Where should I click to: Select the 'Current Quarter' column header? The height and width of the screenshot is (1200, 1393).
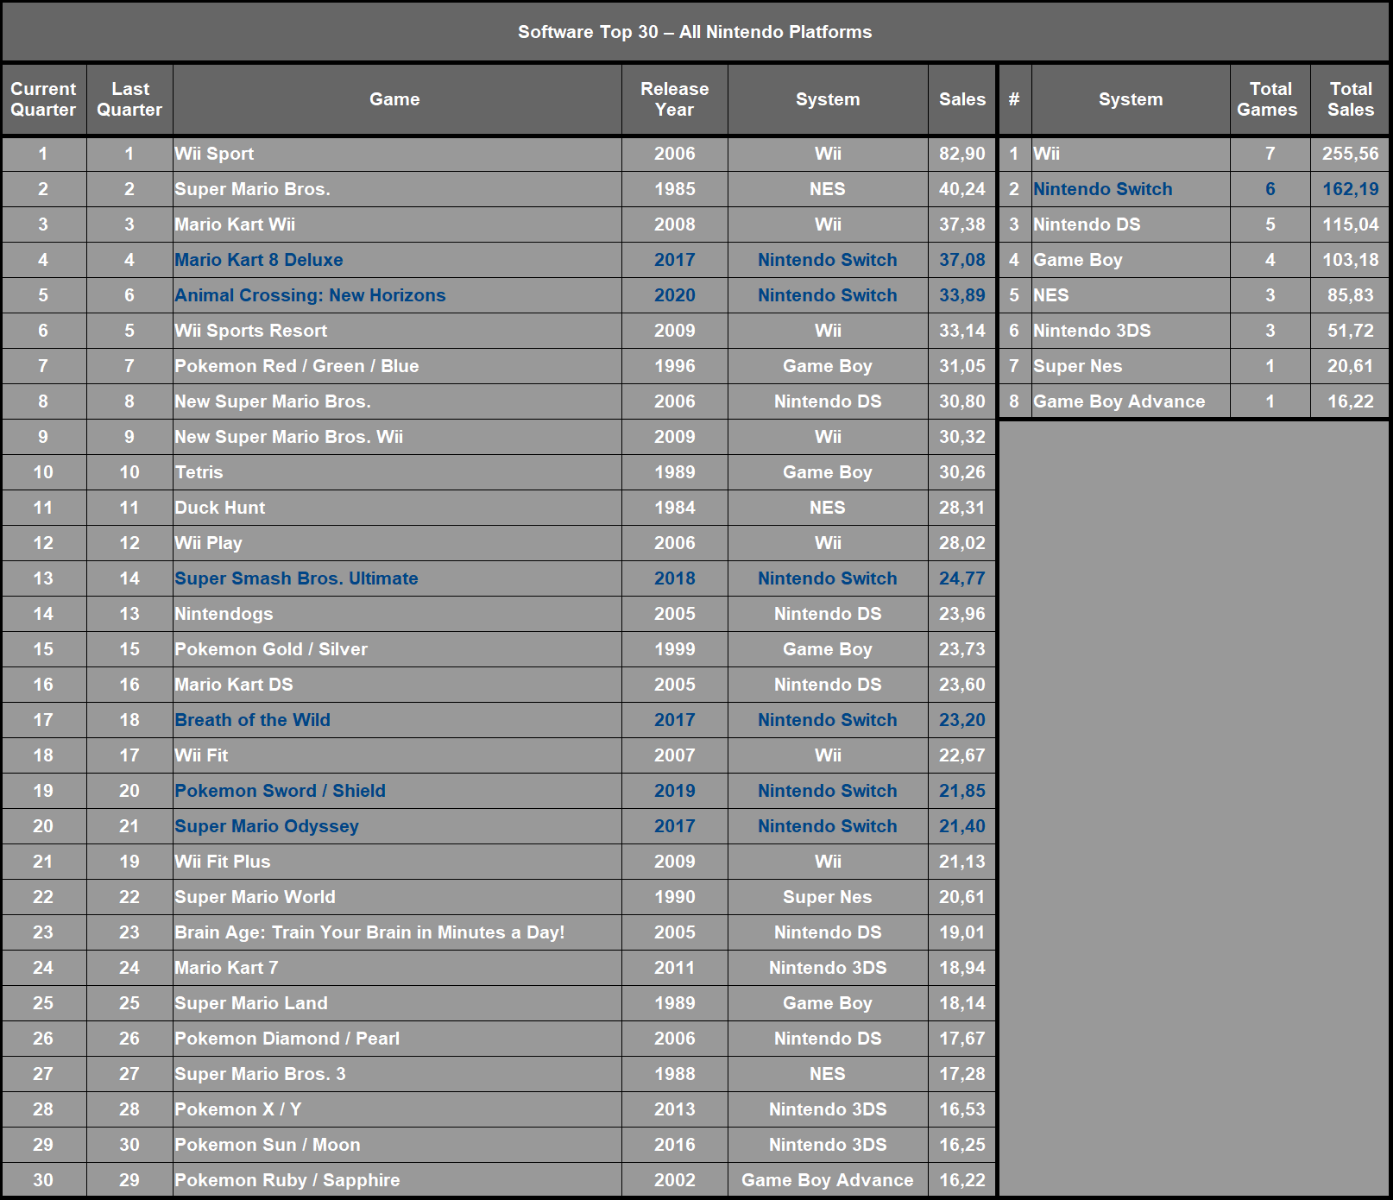(x=43, y=99)
